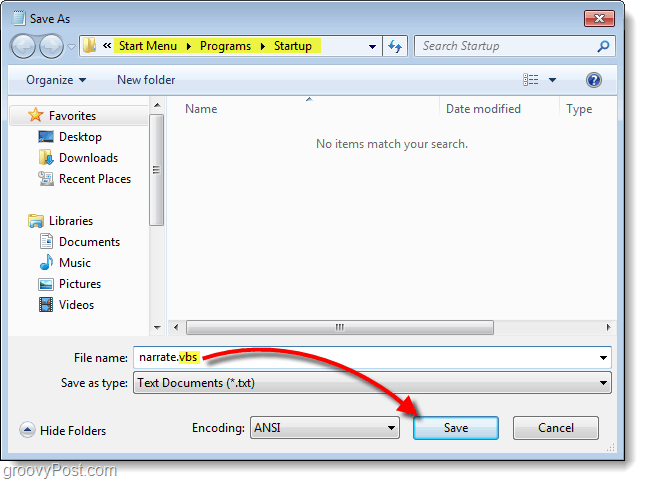Click the Pictures library icon
The height and width of the screenshot is (481, 645).
pos(46,284)
